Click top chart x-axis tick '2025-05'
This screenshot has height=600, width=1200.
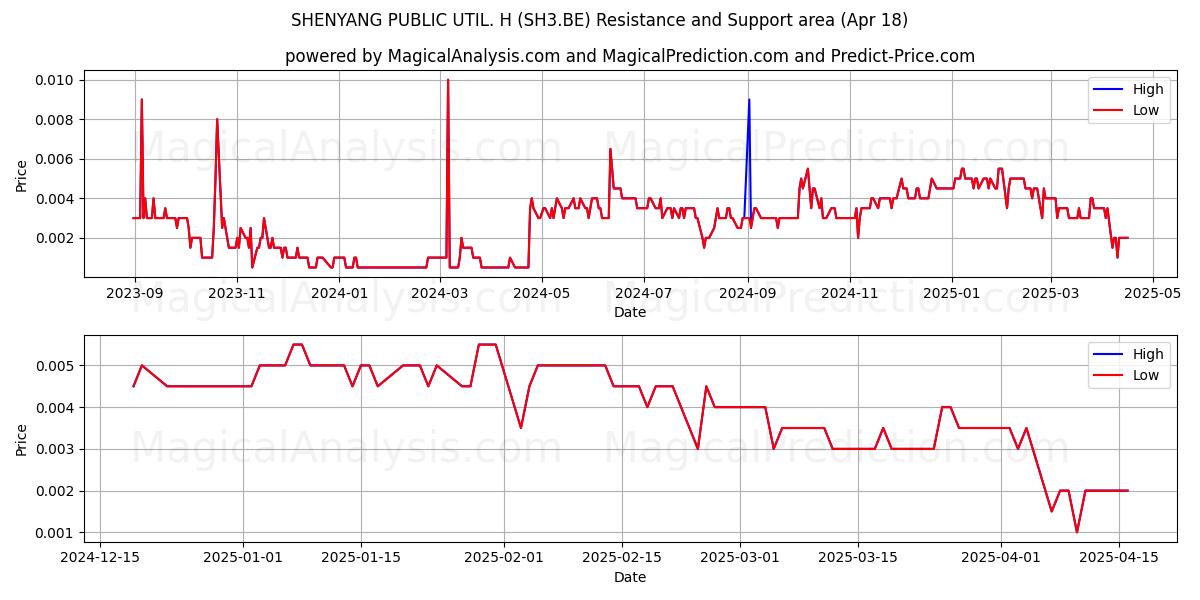point(1152,293)
